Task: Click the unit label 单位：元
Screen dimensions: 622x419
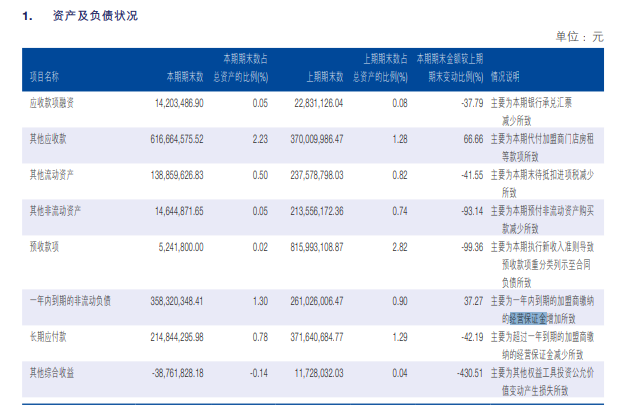Action: (x=579, y=37)
